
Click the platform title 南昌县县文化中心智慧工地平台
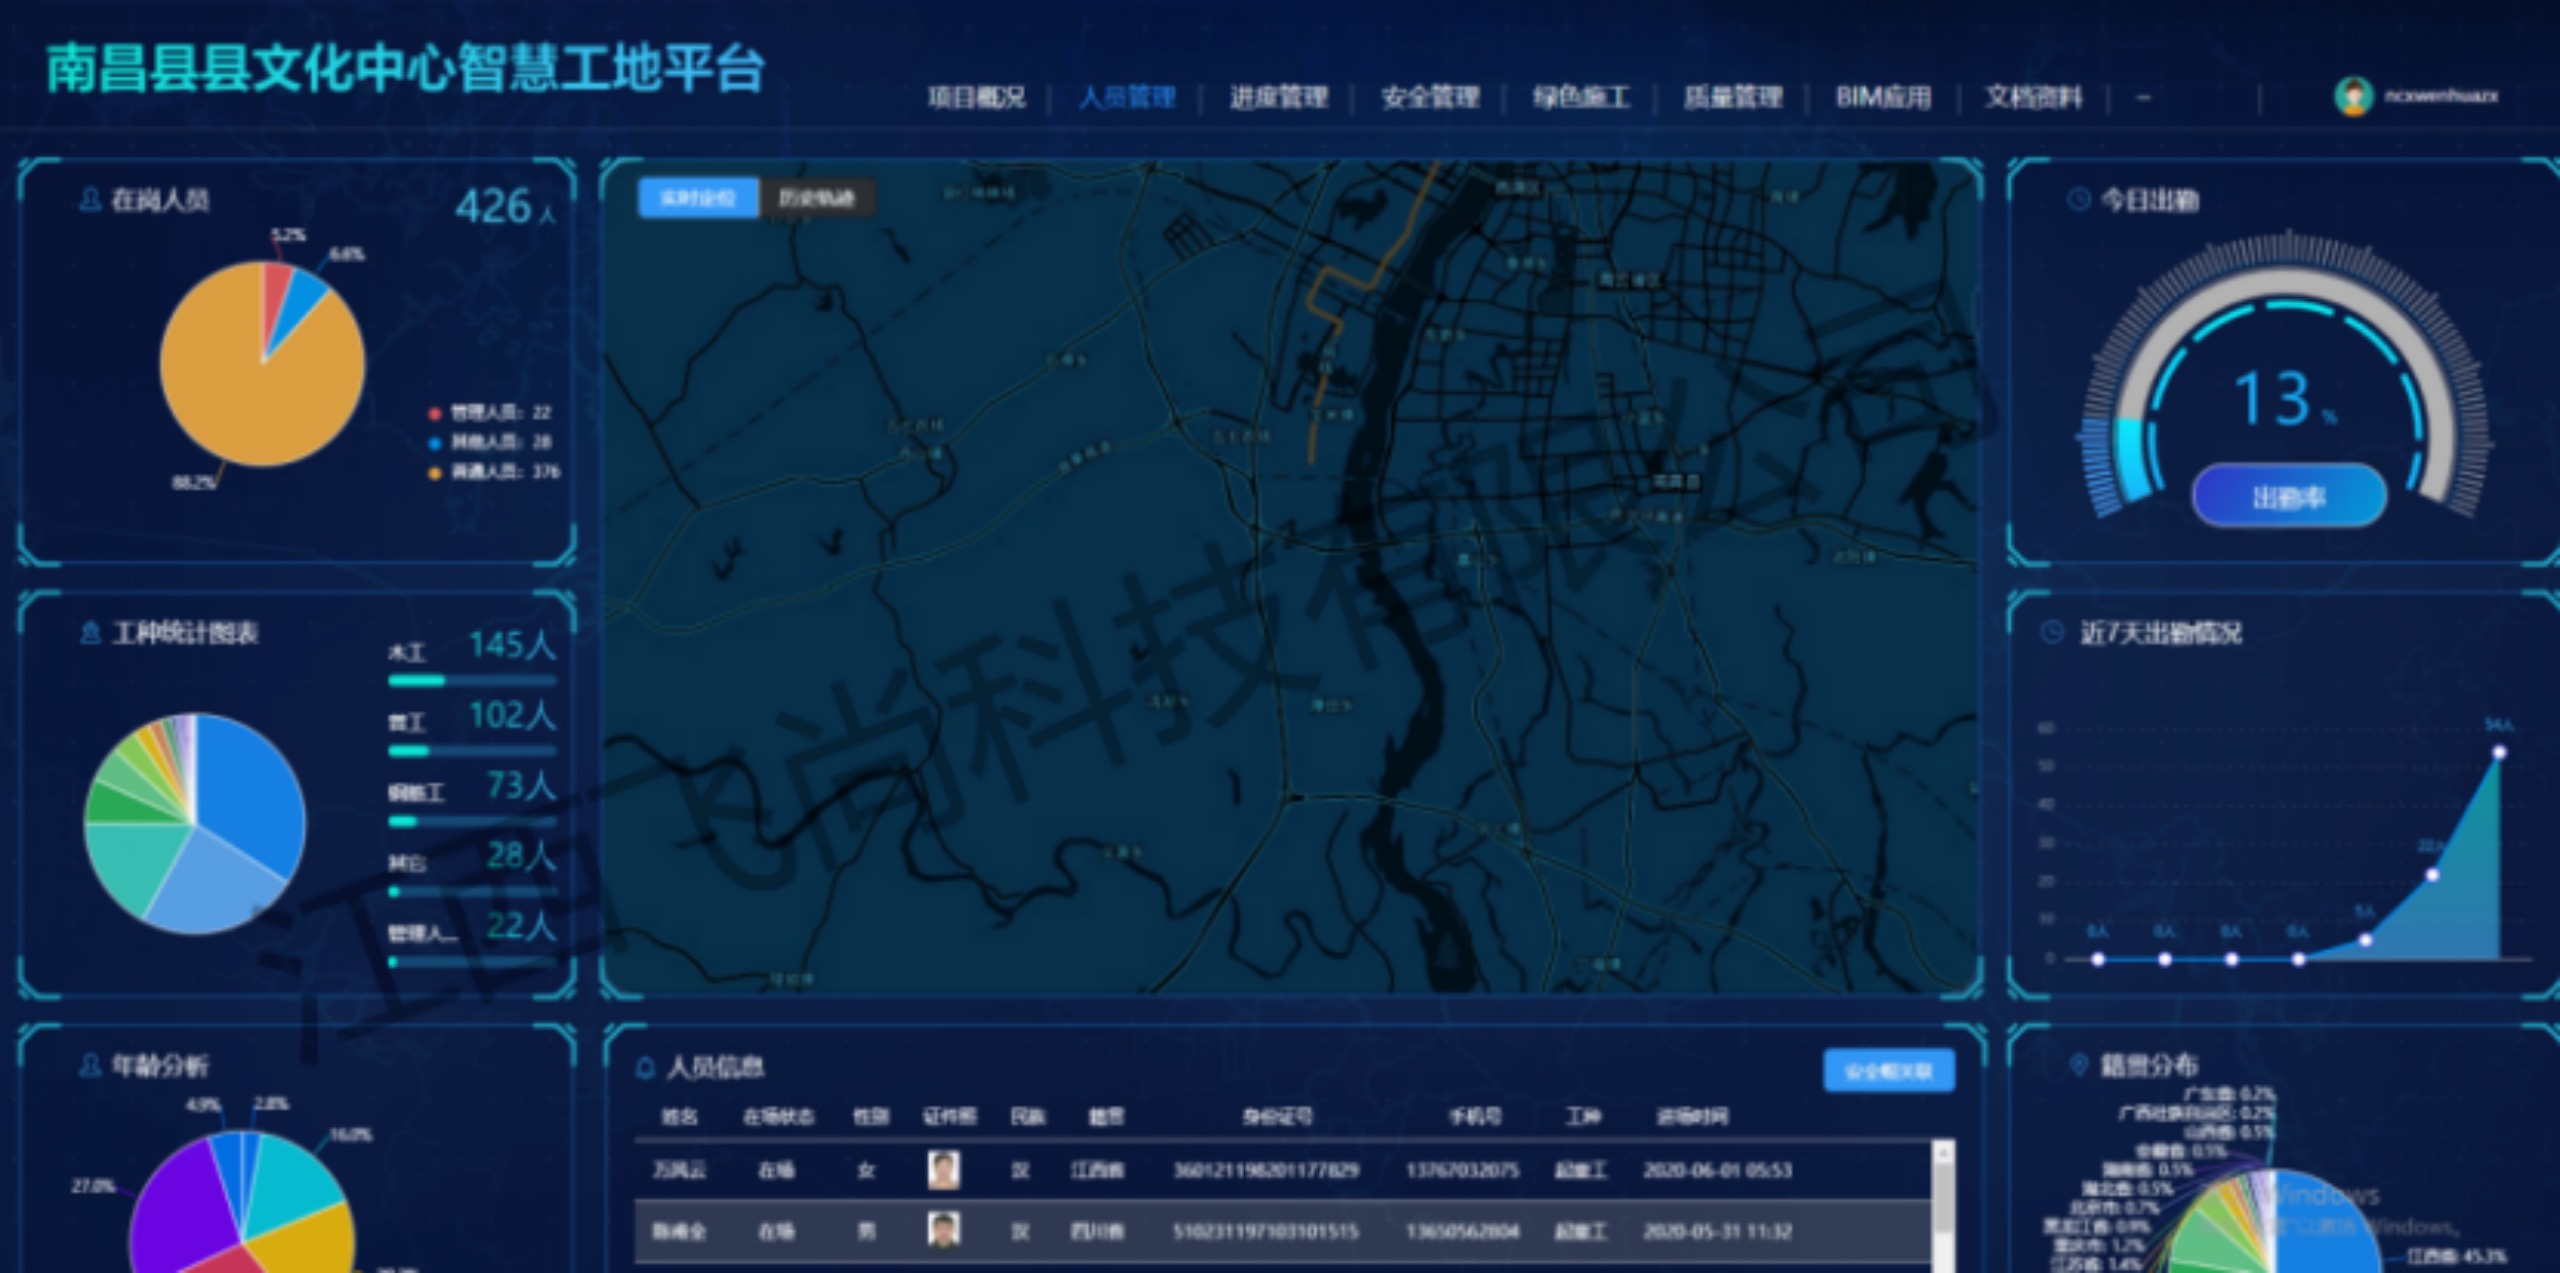coord(405,68)
